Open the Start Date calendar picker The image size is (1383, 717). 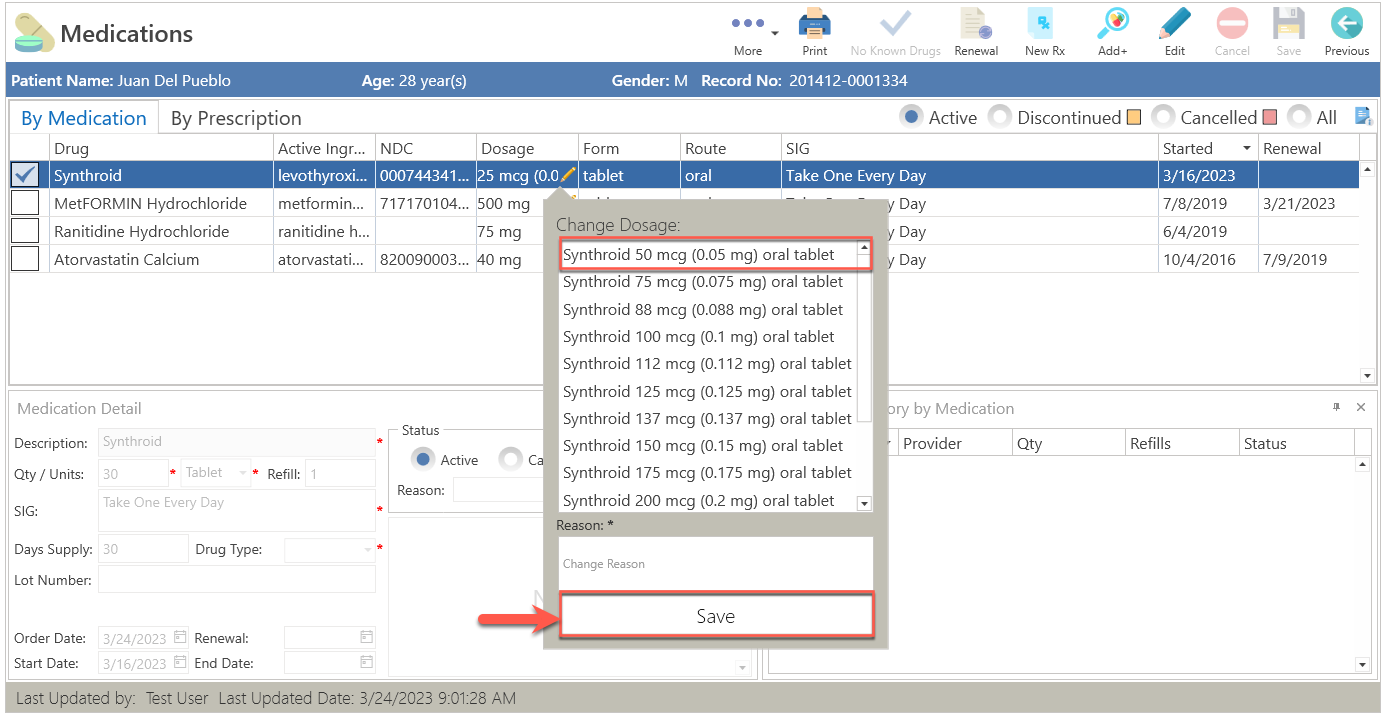(180, 662)
